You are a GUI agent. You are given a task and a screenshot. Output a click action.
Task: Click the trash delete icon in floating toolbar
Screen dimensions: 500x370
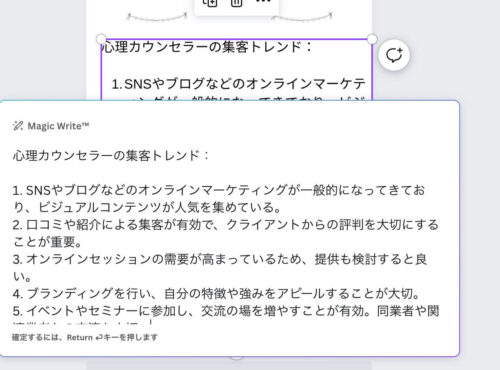[236, 3]
